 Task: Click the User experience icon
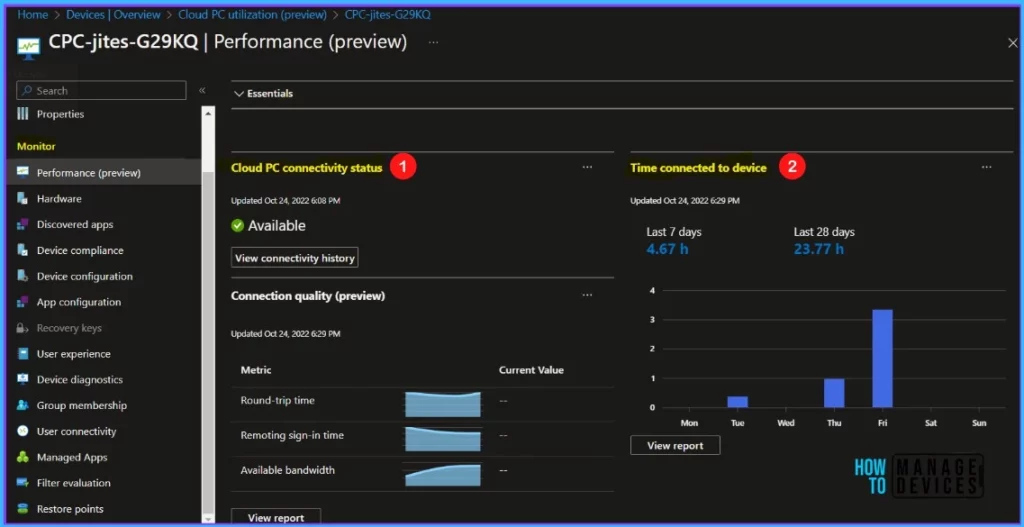pos(23,354)
